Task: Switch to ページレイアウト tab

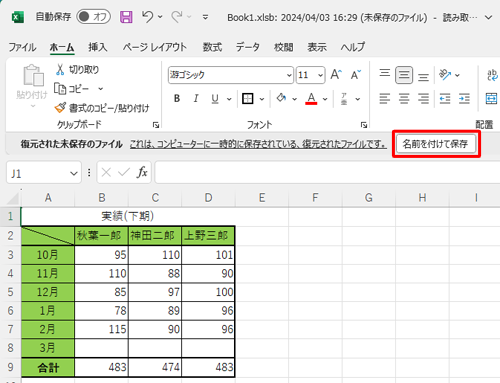Action: tap(154, 47)
